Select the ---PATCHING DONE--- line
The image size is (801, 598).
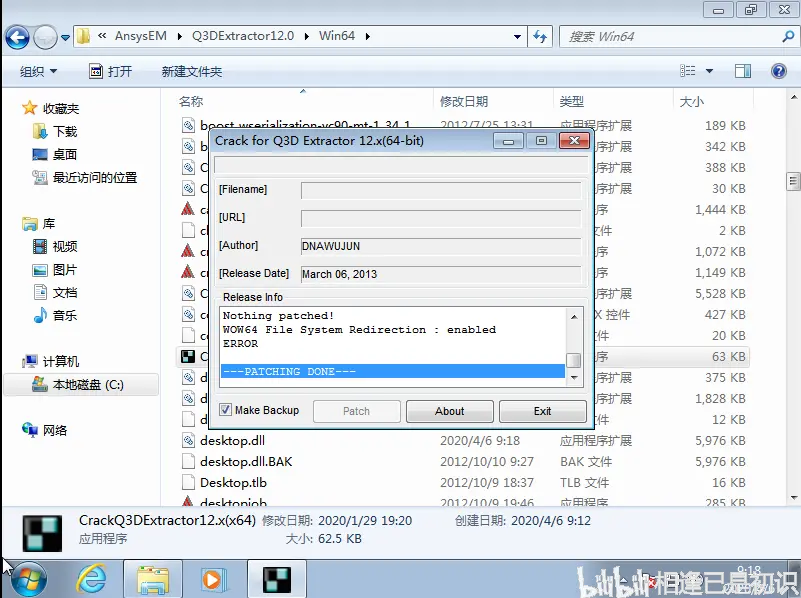(x=393, y=371)
